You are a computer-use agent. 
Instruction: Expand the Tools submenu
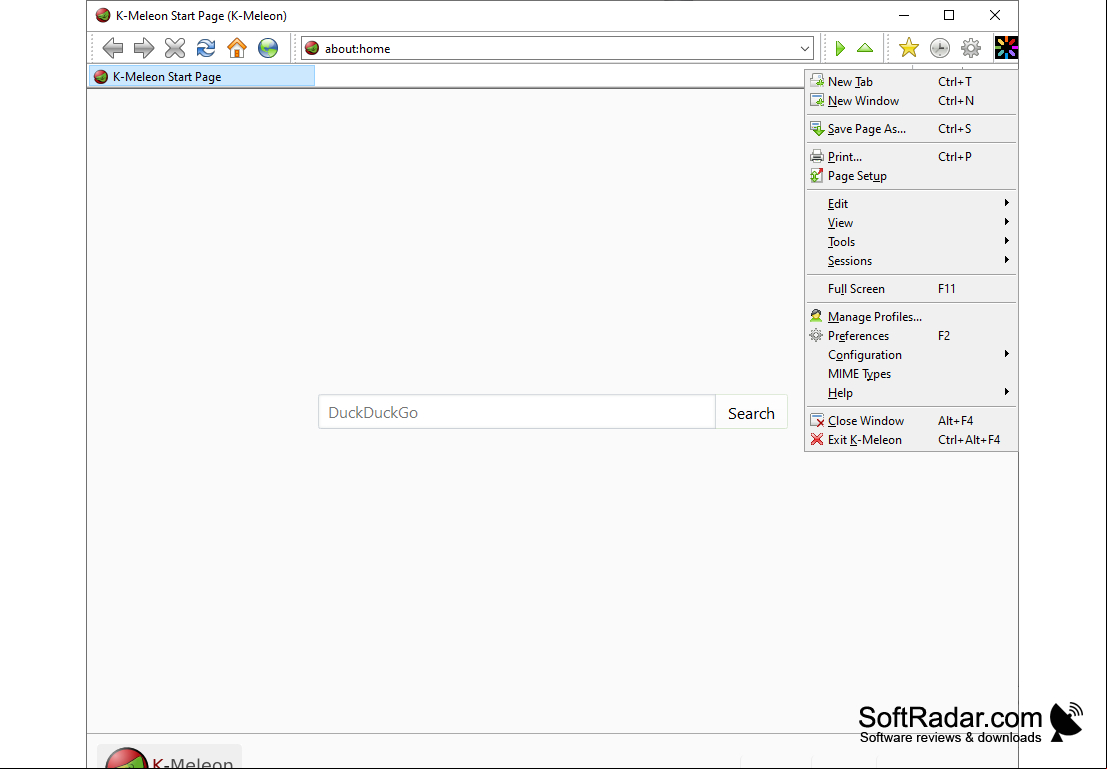pyautogui.click(x=911, y=242)
